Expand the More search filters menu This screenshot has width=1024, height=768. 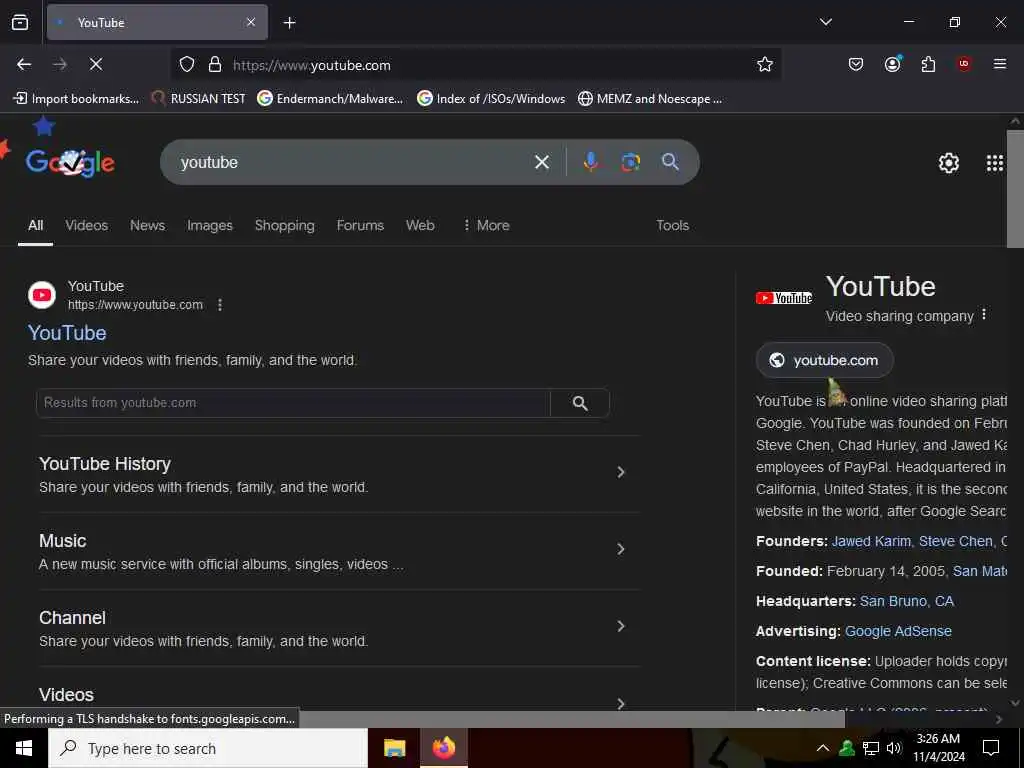tap(486, 225)
